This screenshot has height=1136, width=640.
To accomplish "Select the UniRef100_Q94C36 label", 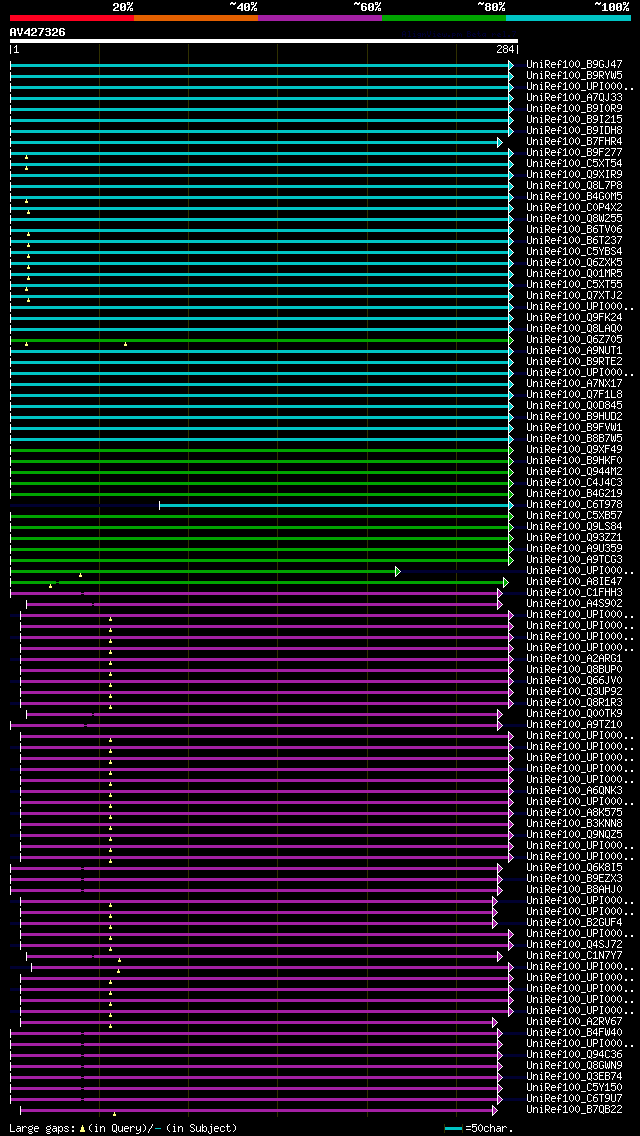I will [574, 1055].
